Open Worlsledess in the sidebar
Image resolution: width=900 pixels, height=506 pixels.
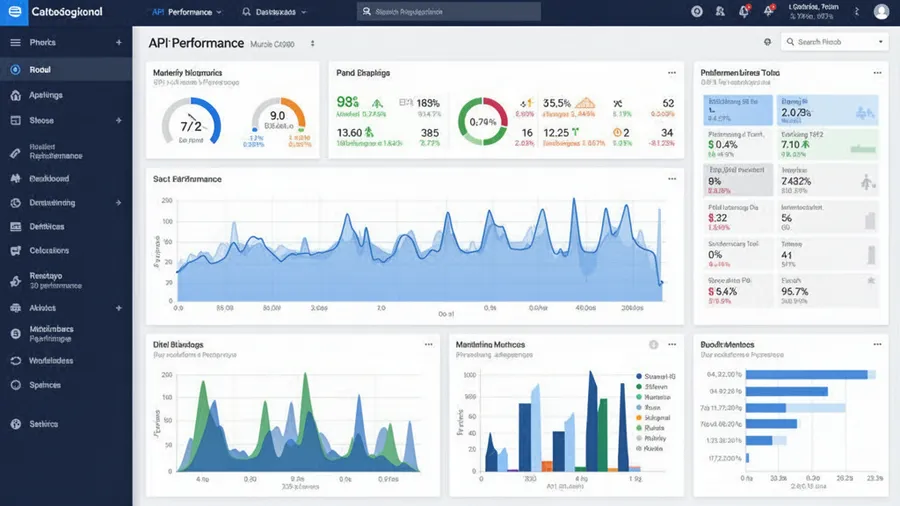(66, 361)
